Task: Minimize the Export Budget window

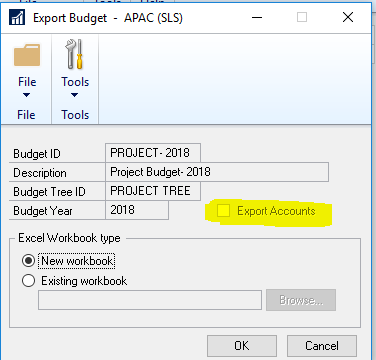Action: coord(257,17)
